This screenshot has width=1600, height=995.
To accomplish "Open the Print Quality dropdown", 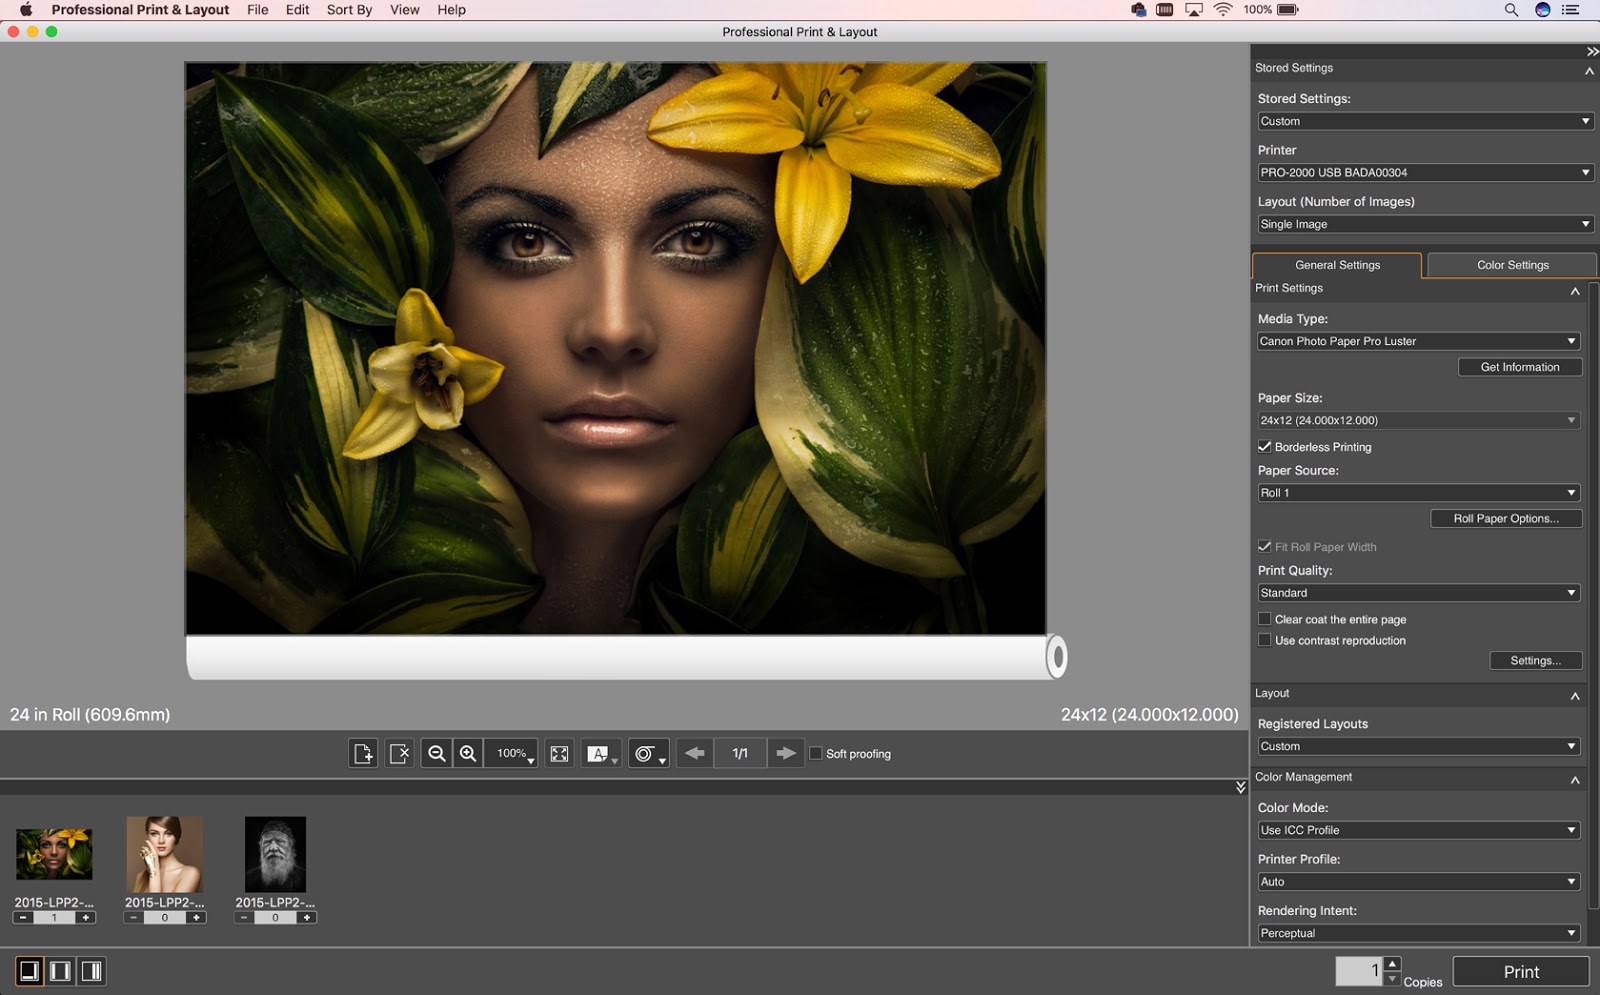I will (x=1418, y=593).
